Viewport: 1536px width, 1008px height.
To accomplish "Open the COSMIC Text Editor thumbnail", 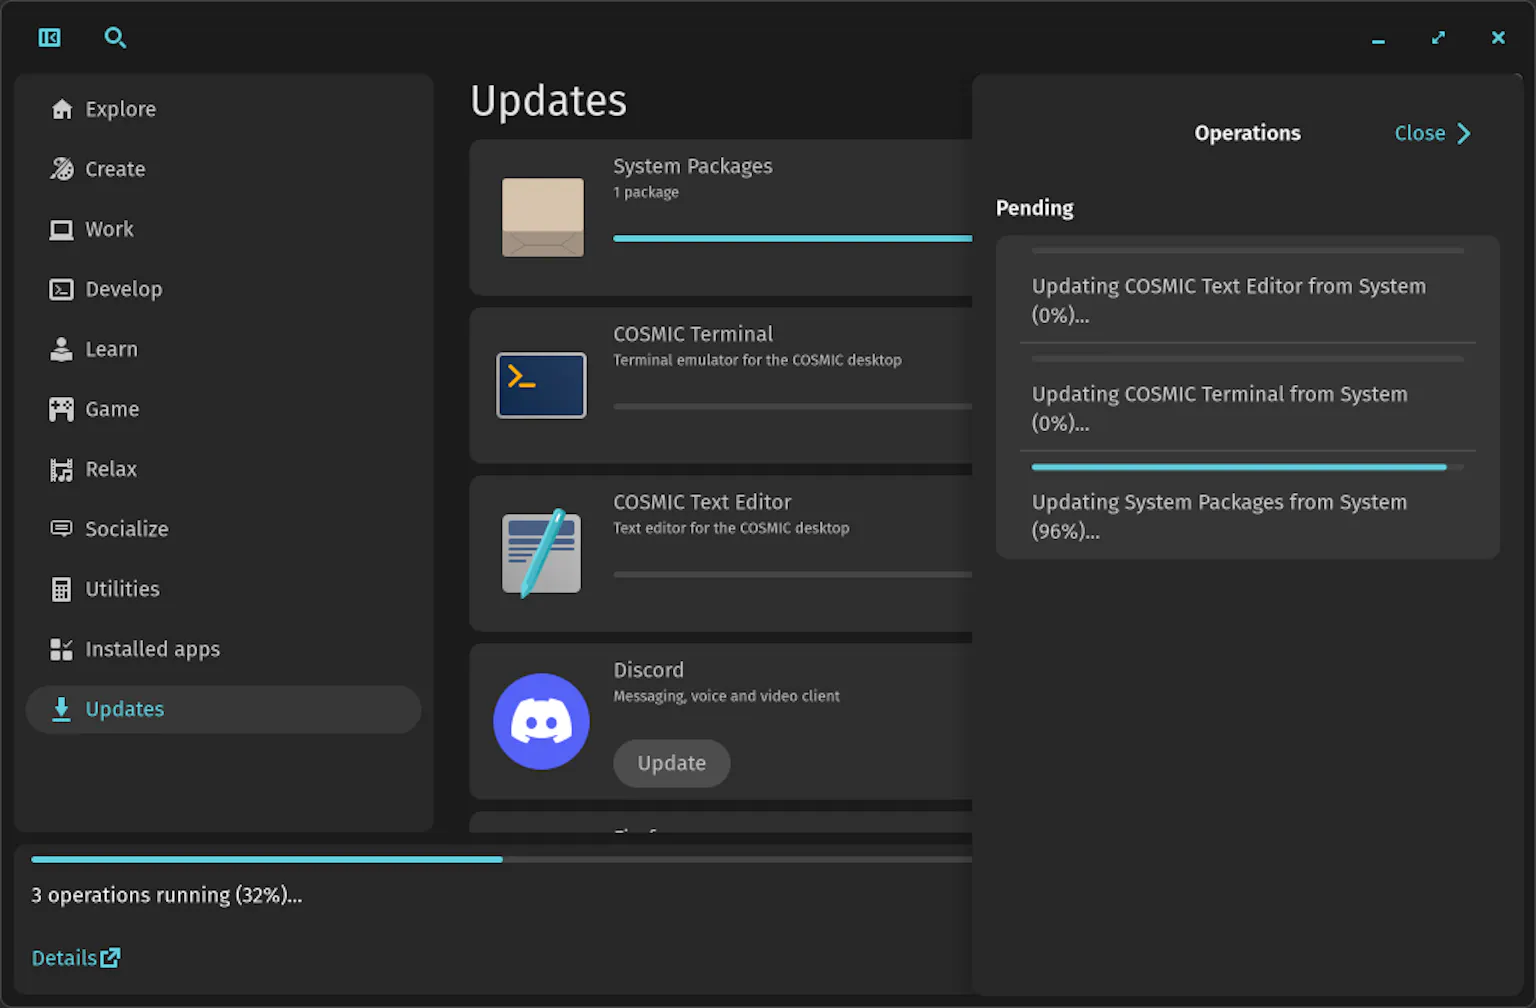I will click(x=541, y=553).
